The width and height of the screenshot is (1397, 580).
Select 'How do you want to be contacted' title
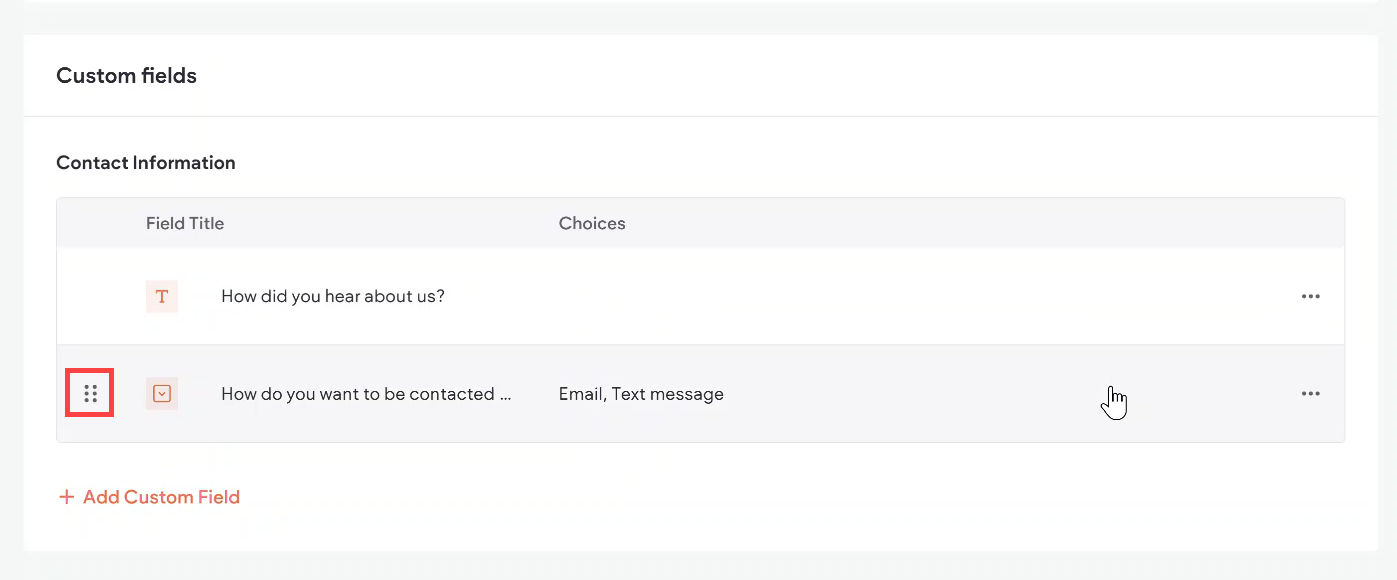pyautogui.click(x=366, y=394)
